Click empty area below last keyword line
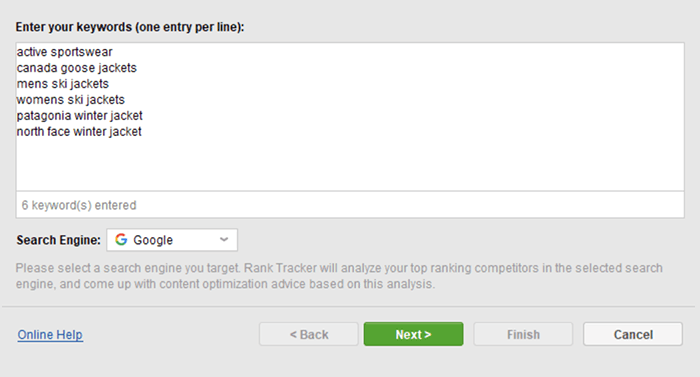Image resolution: width=700 pixels, height=377 pixels. pyautogui.click(x=350, y=165)
